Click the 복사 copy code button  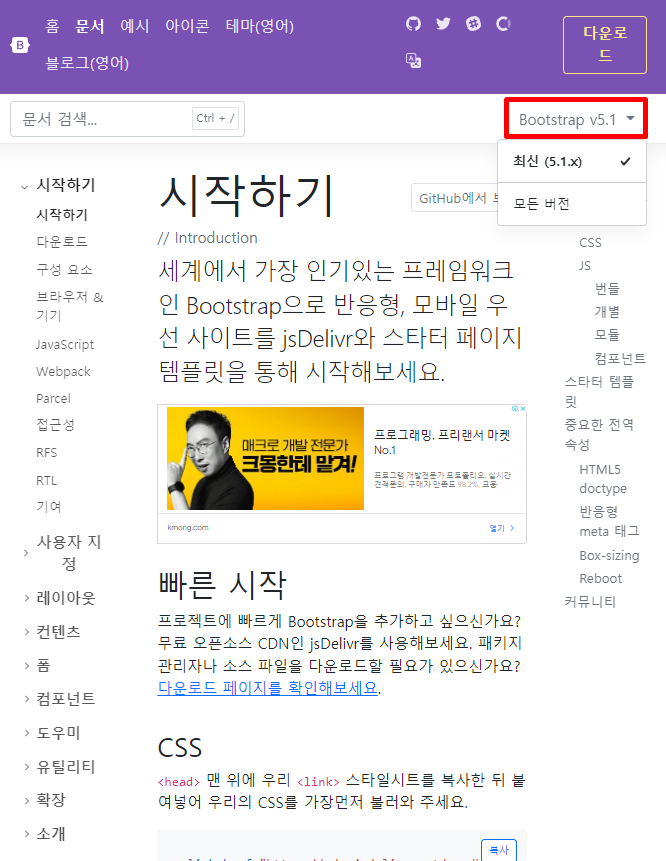click(x=499, y=850)
